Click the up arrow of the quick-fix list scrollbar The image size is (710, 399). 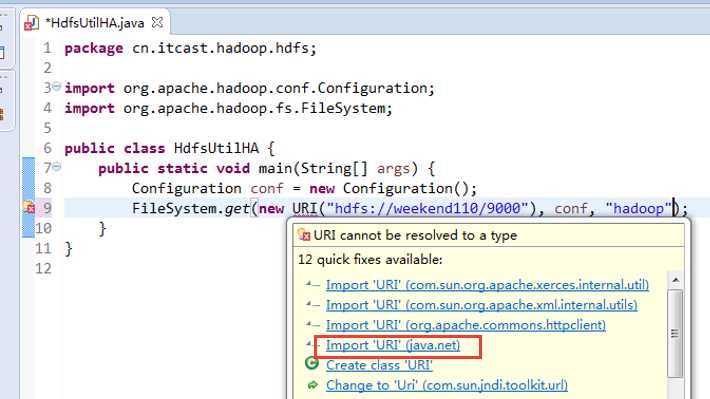click(675, 280)
